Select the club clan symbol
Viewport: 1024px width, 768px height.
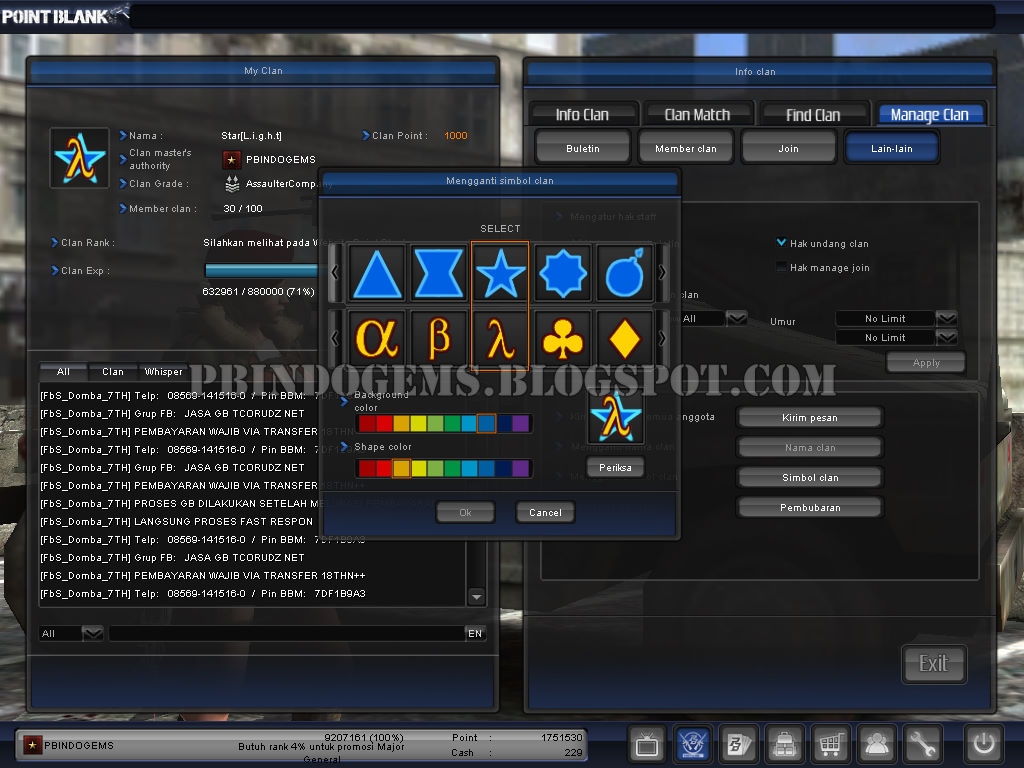point(561,338)
